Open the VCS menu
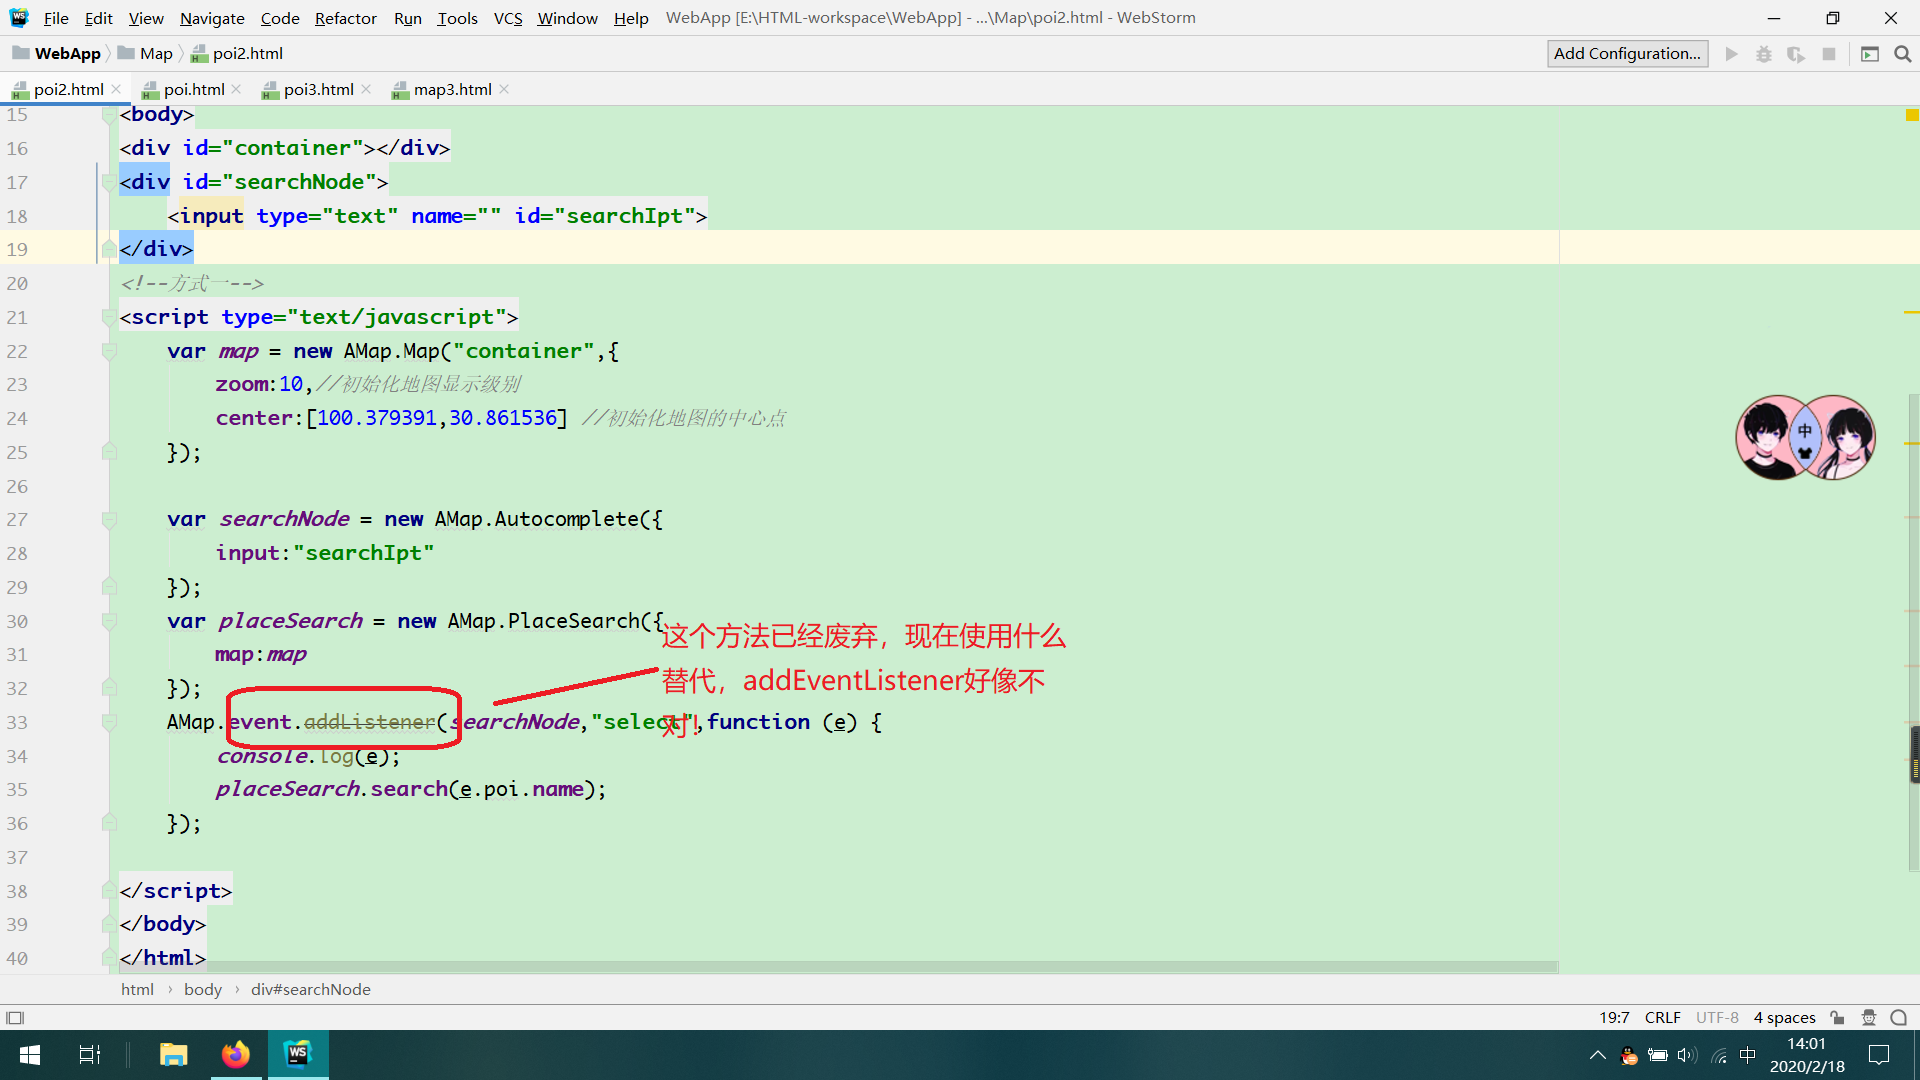This screenshot has width=1920, height=1080. point(508,18)
